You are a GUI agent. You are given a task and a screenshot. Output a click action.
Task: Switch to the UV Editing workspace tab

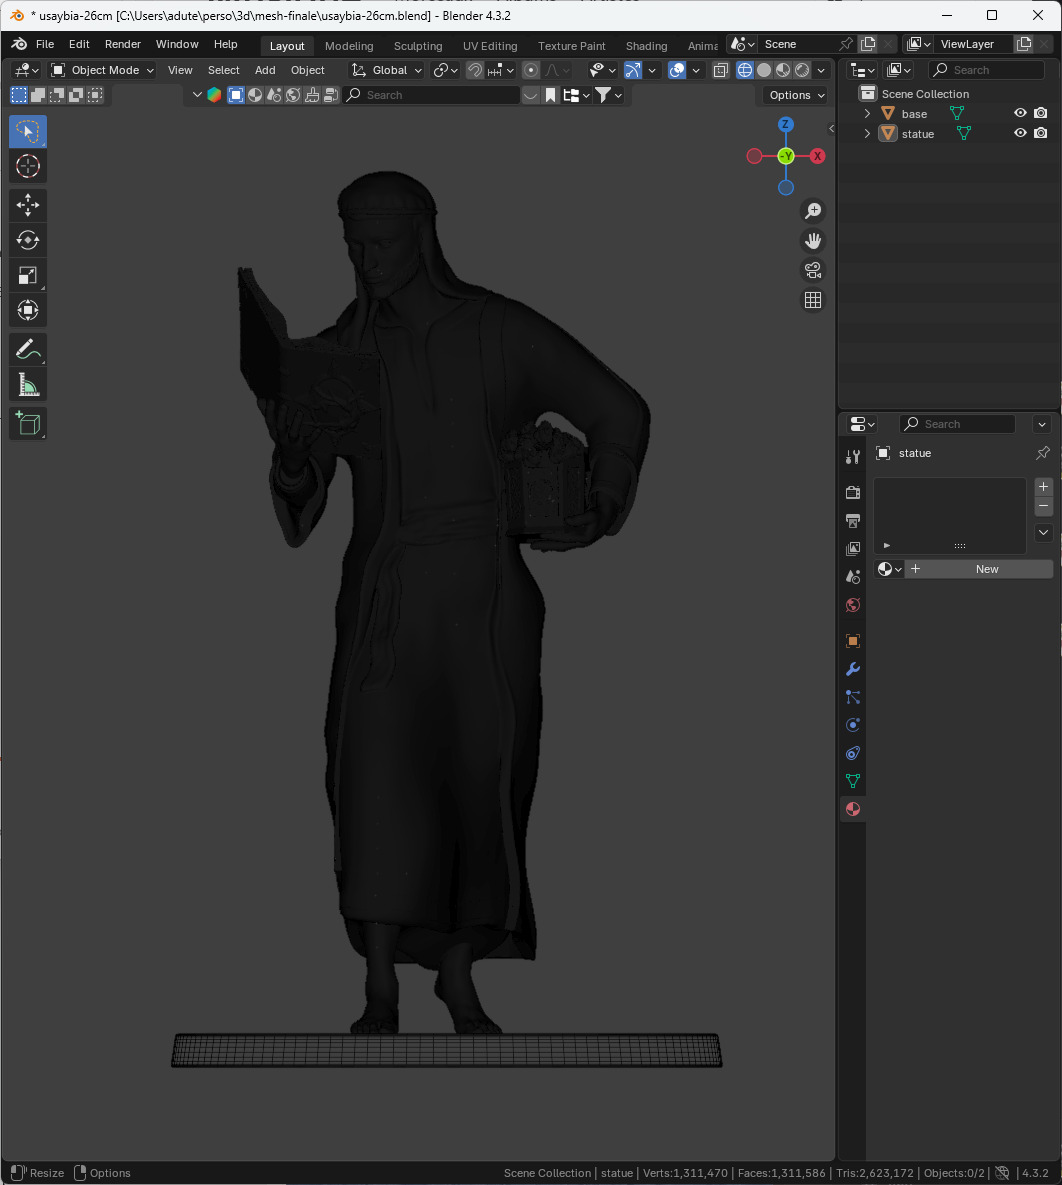(490, 46)
